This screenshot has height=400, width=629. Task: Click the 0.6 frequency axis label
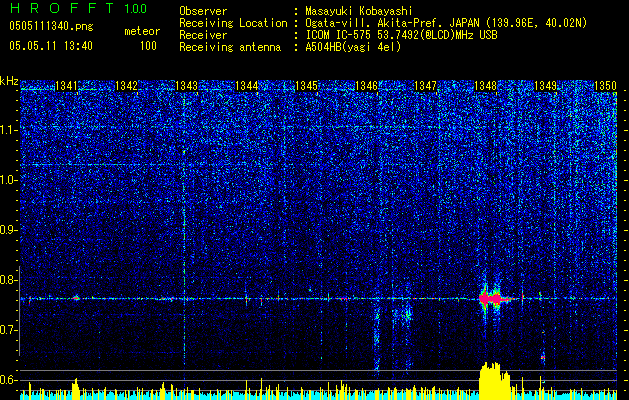point(9,380)
